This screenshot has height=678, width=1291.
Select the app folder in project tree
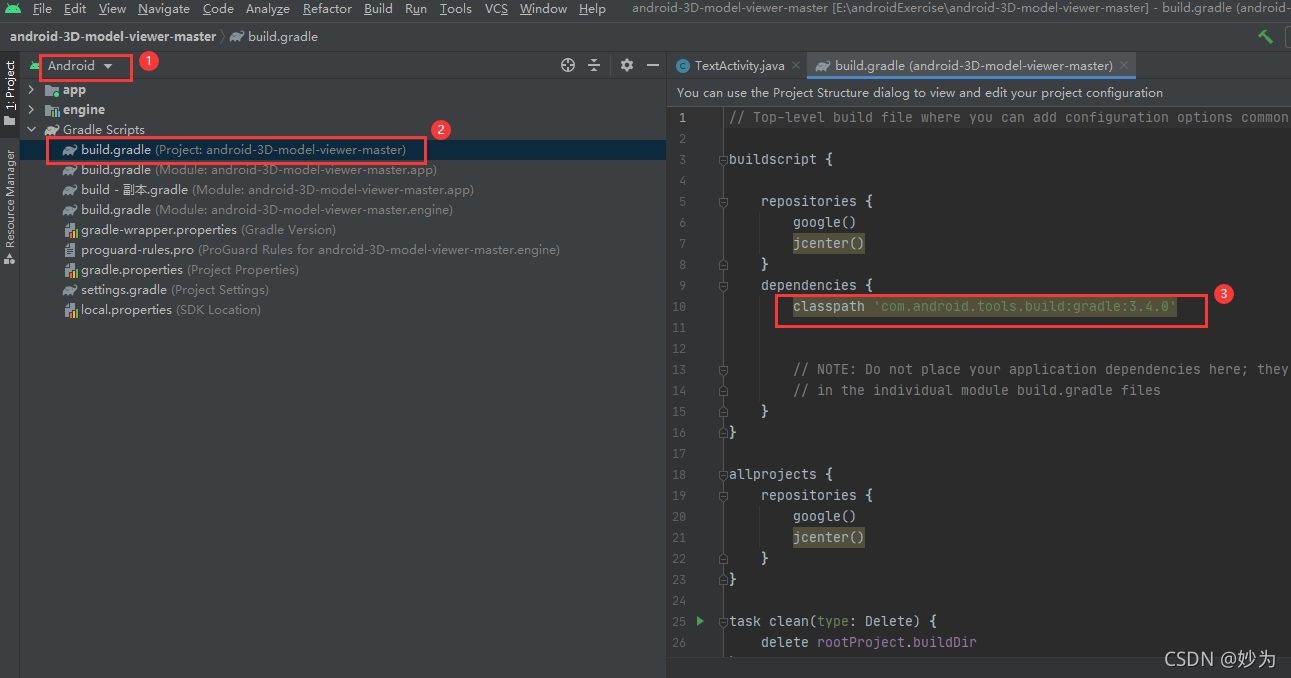66,90
